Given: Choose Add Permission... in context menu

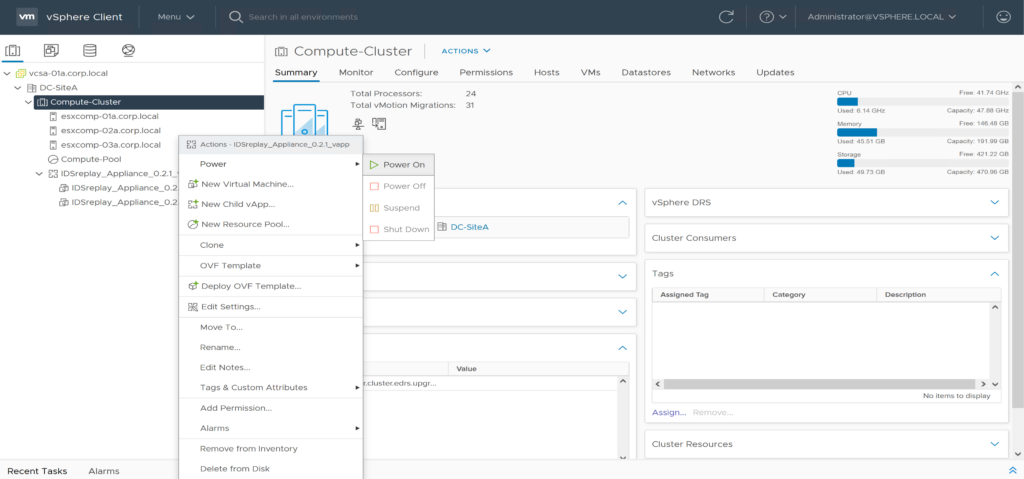Looking at the screenshot, I should click(271, 408).
